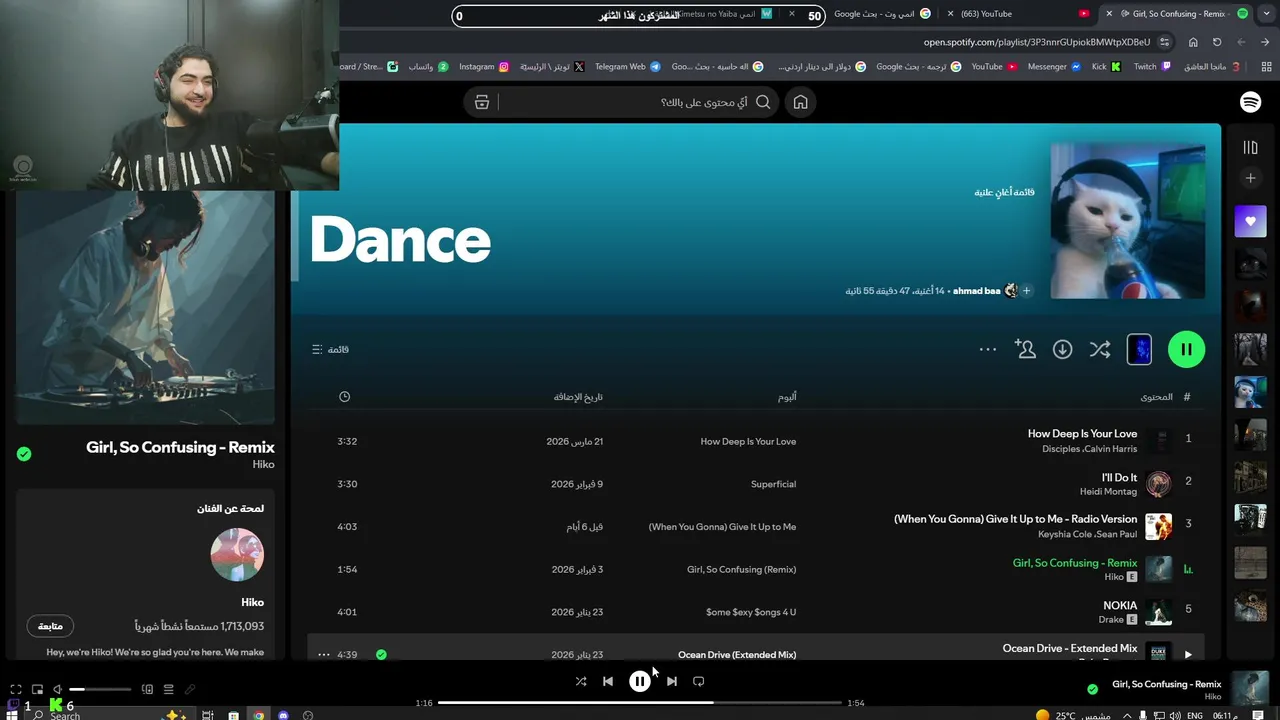The image size is (1280, 720).
Task: Go to Spotify home icon
Action: 800,102
